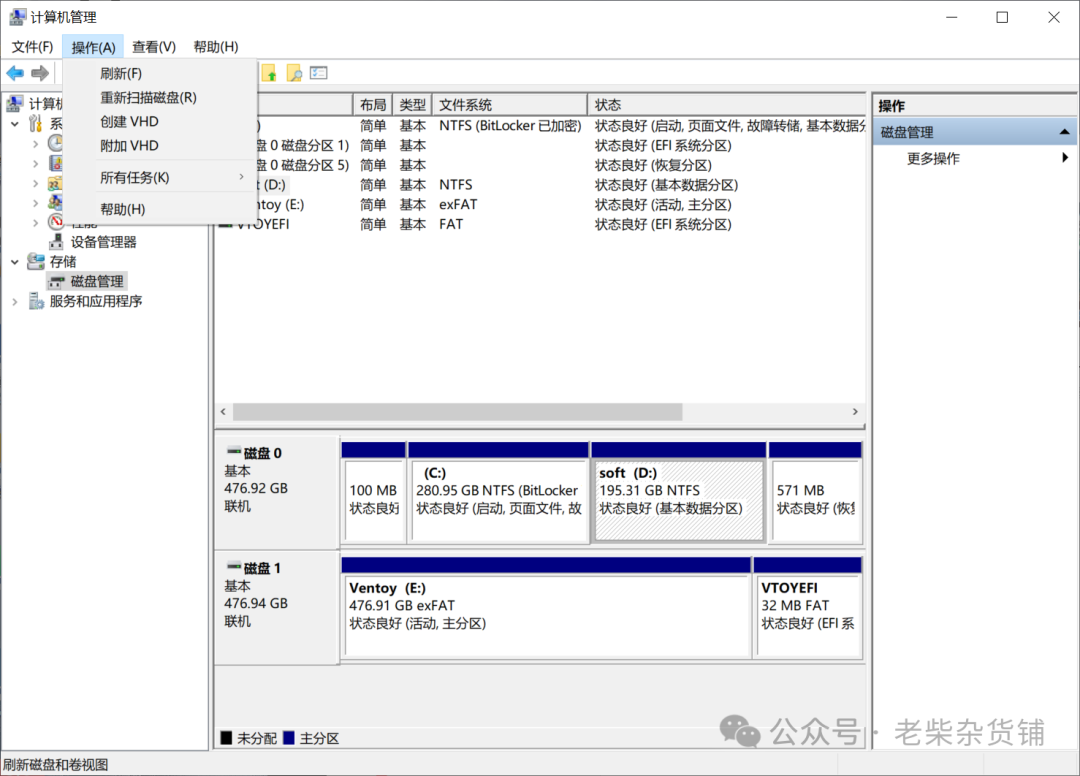Click the volume list scroll-right arrow
The height and width of the screenshot is (776, 1080).
pos(855,411)
